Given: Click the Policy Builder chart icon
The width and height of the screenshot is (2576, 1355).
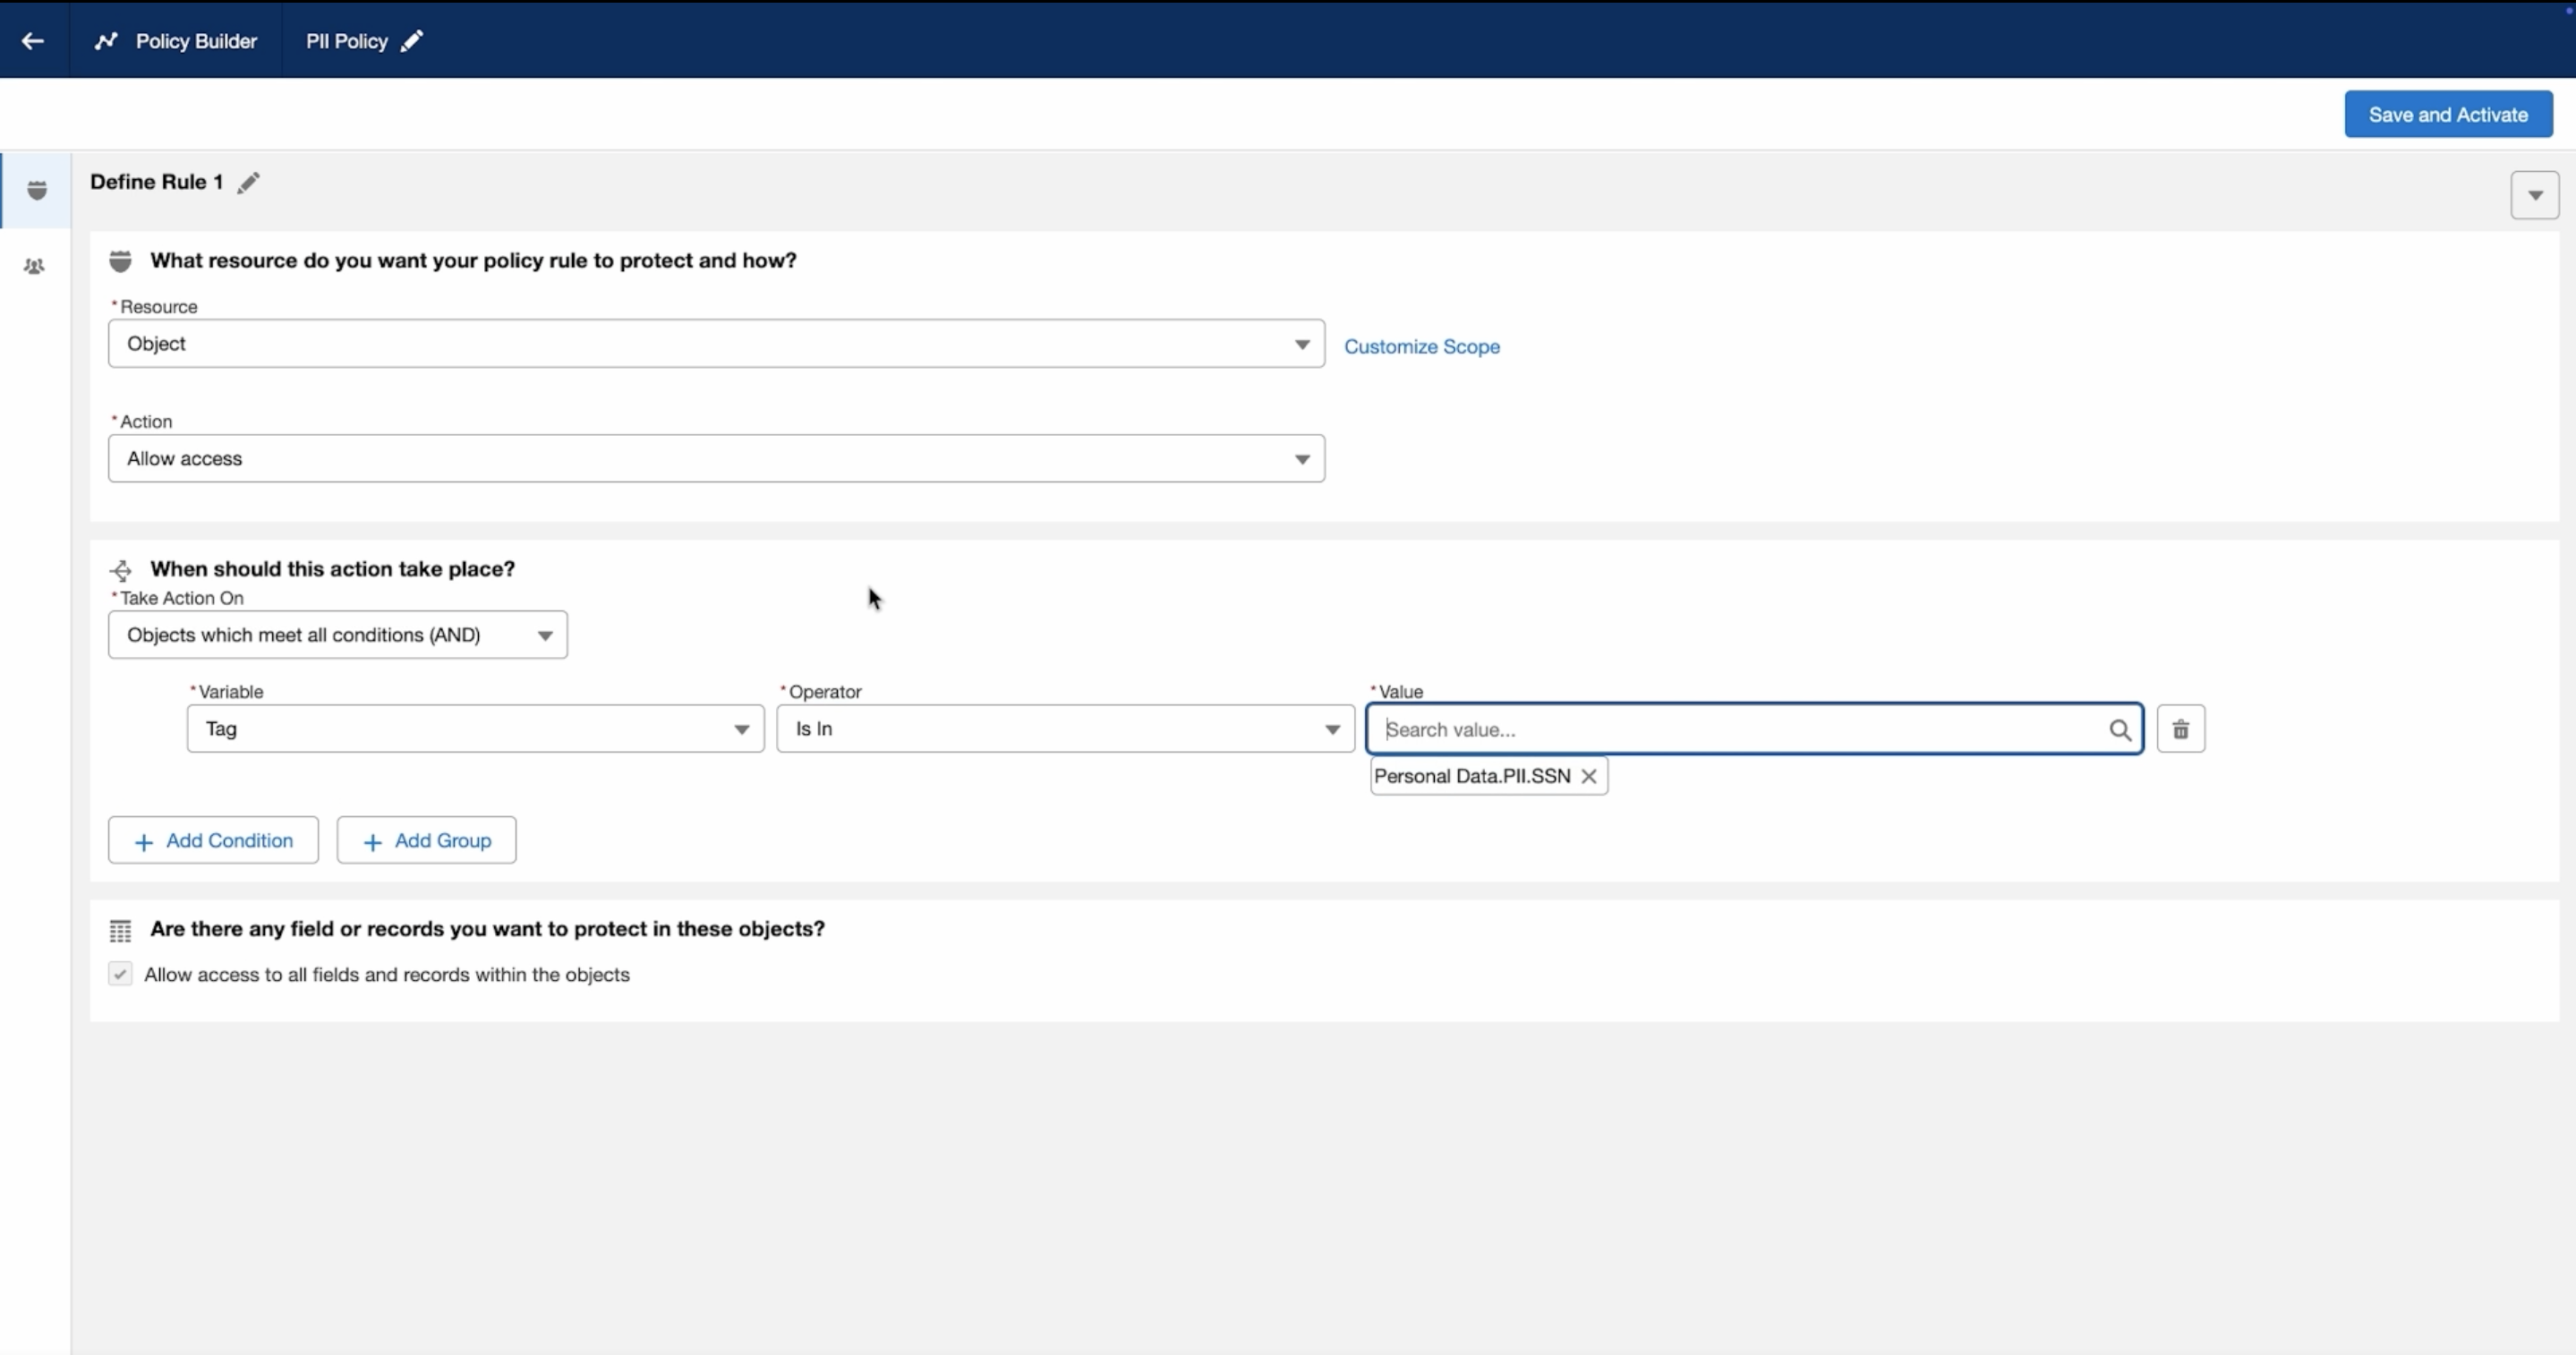Looking at the screenshot, I should pyautogui.click(x=106, y=41).
